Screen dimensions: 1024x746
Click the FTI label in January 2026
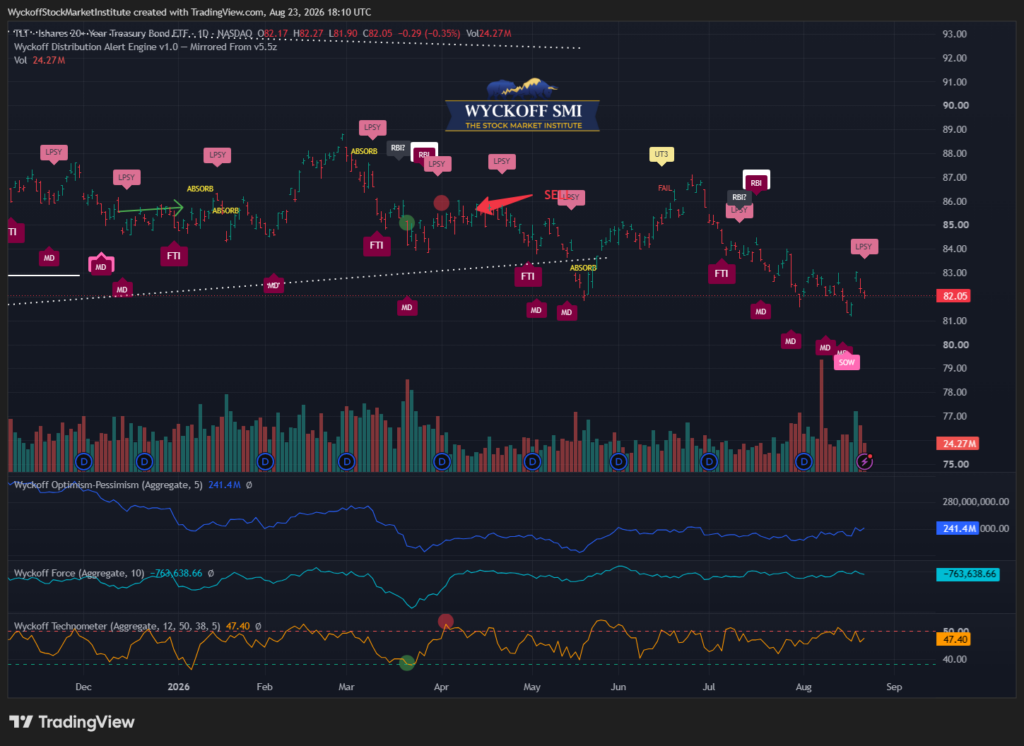(x=174, y=255)
